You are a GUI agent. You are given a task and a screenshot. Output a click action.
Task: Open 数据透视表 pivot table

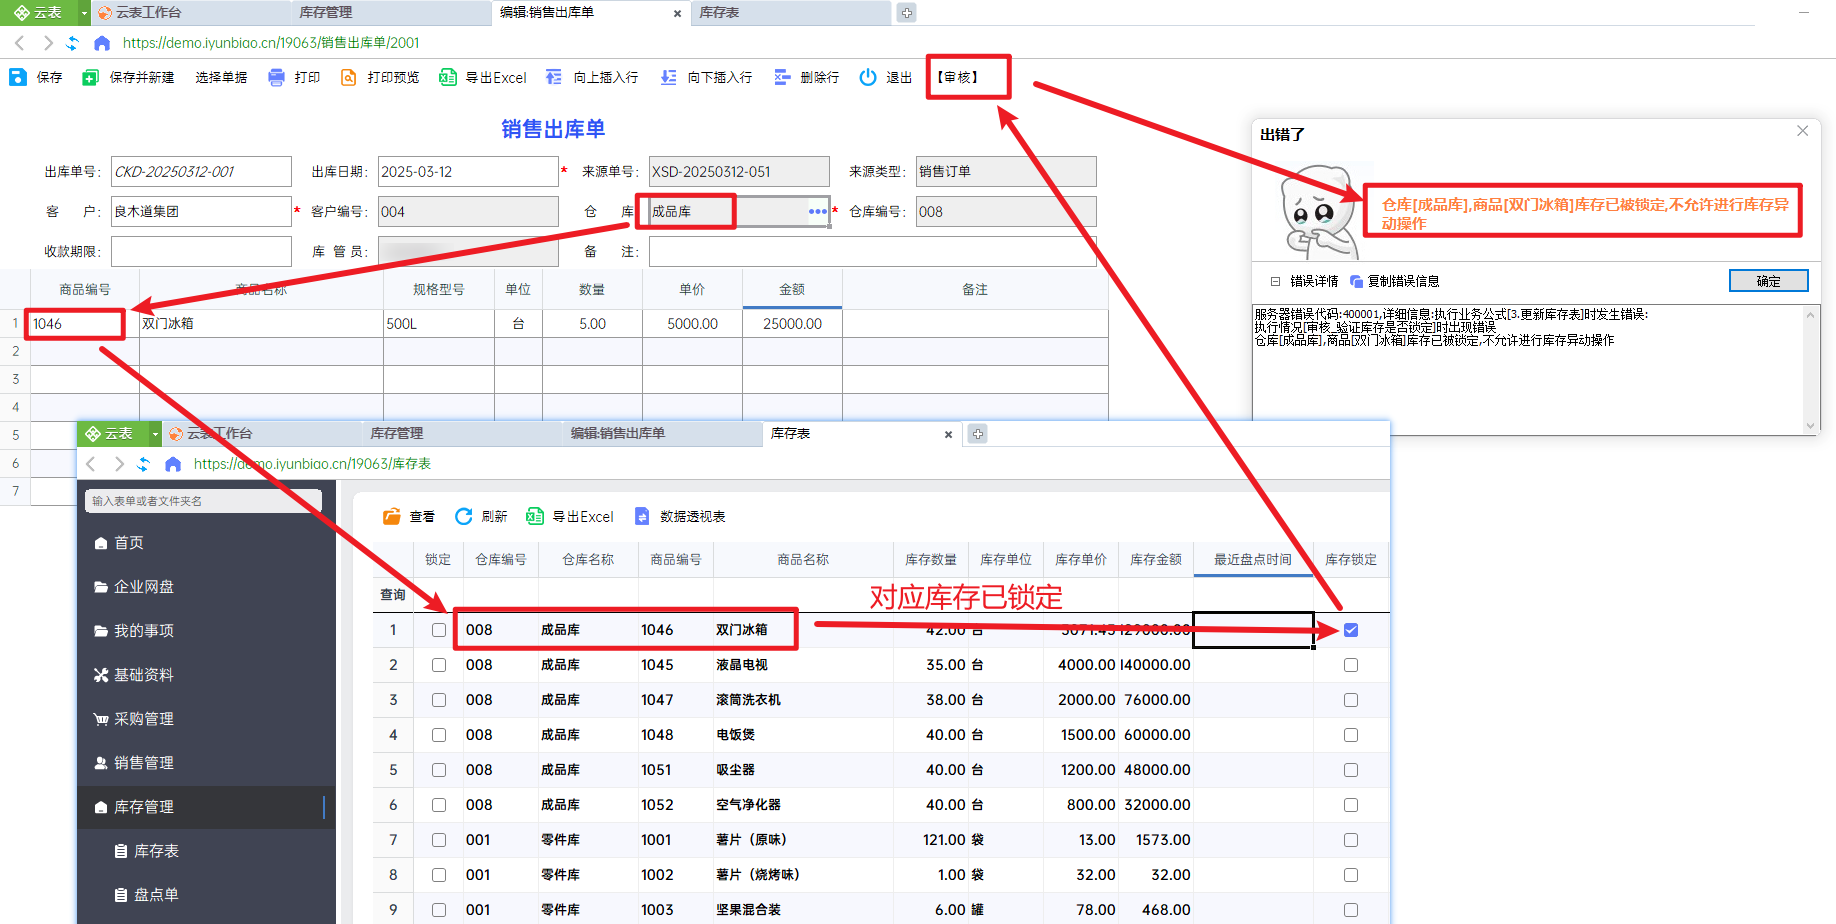click(x=680, y=517)
